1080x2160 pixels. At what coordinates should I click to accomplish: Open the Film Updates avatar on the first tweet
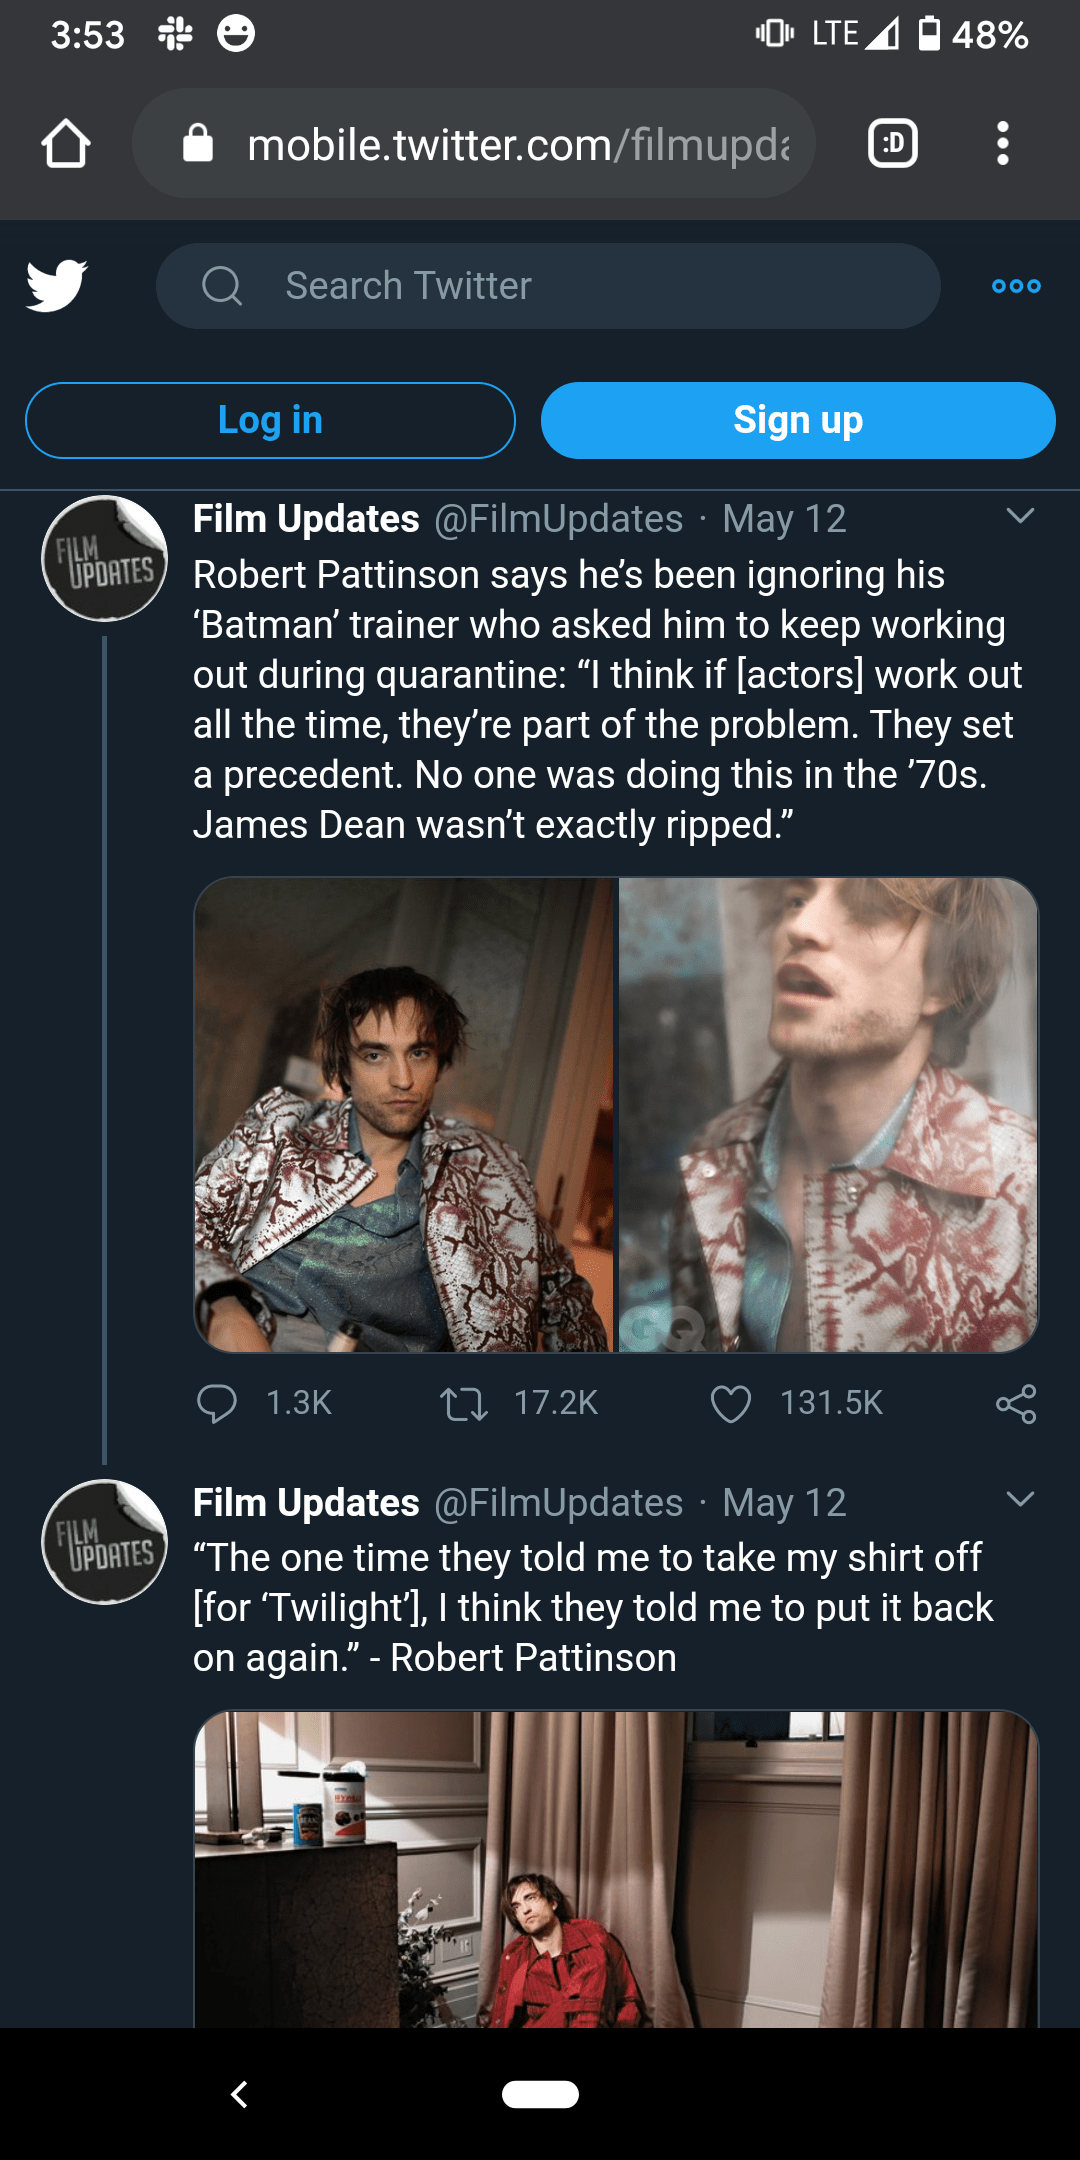[104, 558]
